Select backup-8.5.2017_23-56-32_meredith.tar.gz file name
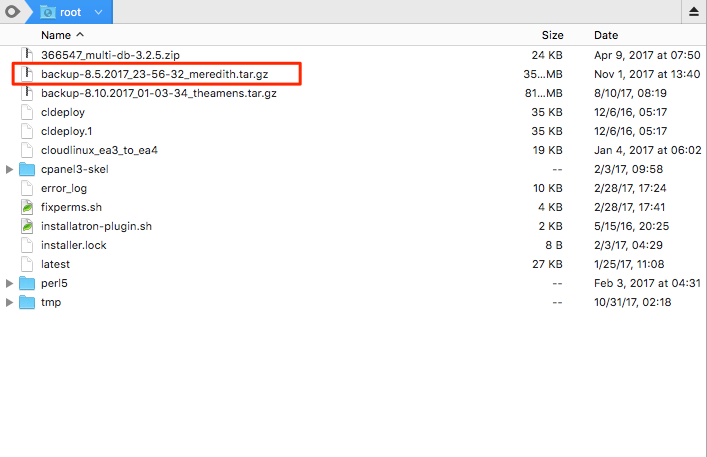707x457 pixels. (155, 74)
